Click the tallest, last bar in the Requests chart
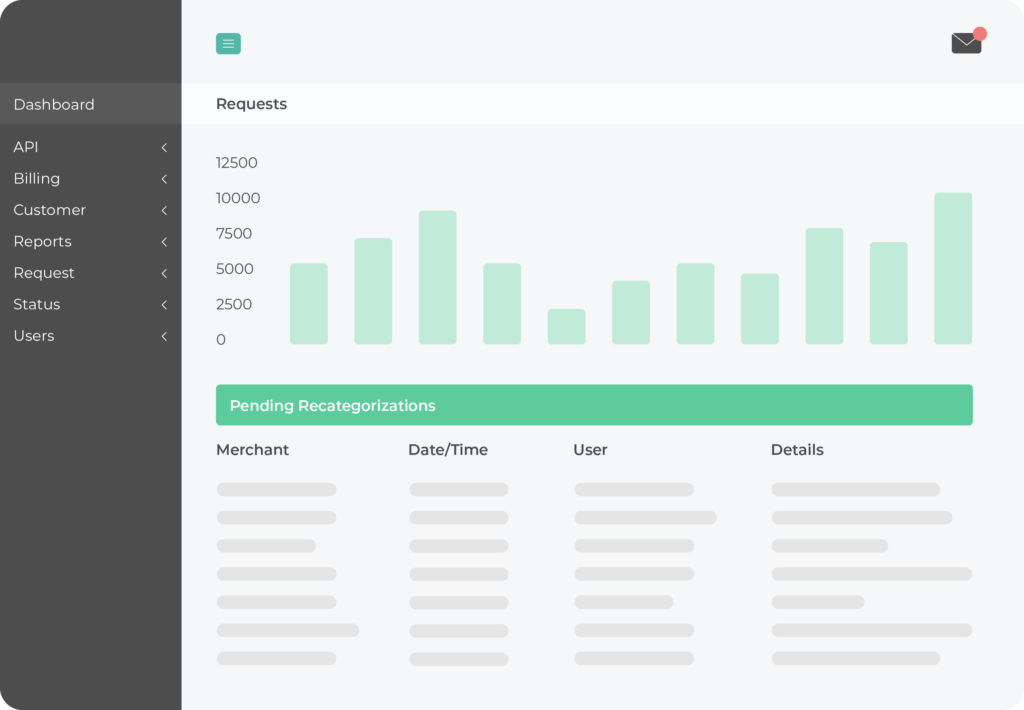The image size is (1024, 710). tap(953, 268)
